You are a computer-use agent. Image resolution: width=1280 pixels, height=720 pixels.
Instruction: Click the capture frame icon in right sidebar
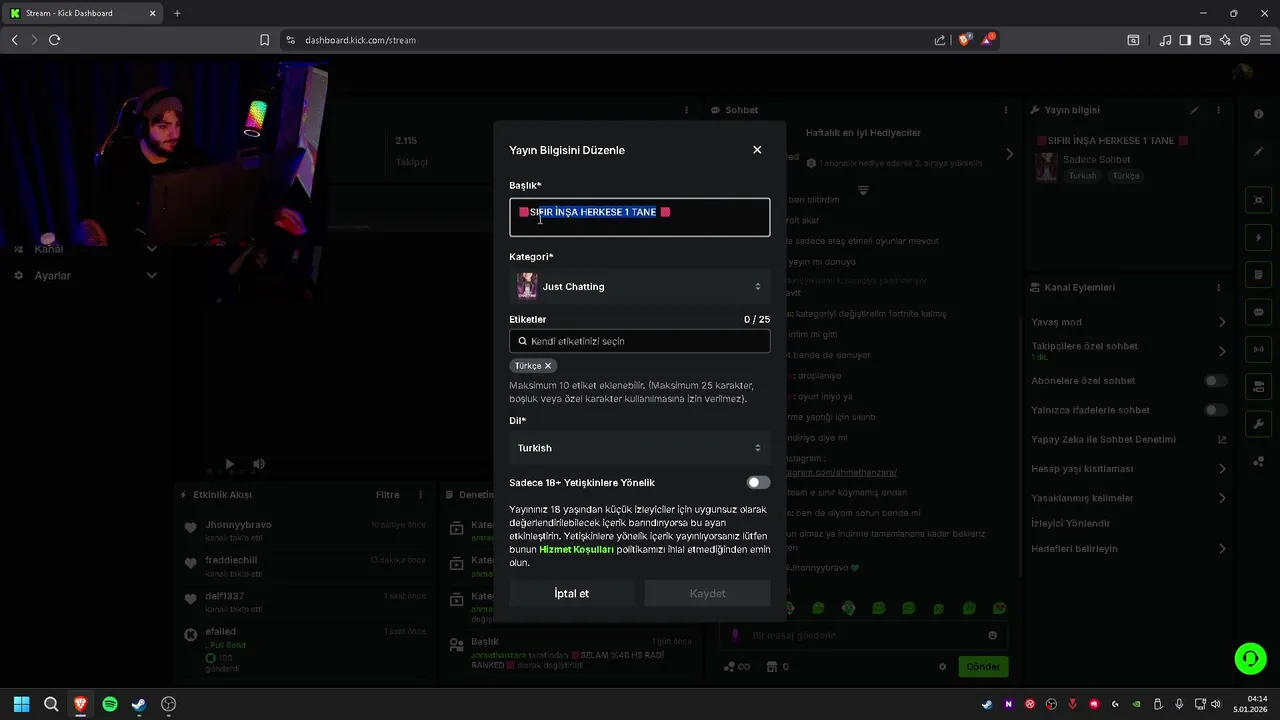point(1258,200)
